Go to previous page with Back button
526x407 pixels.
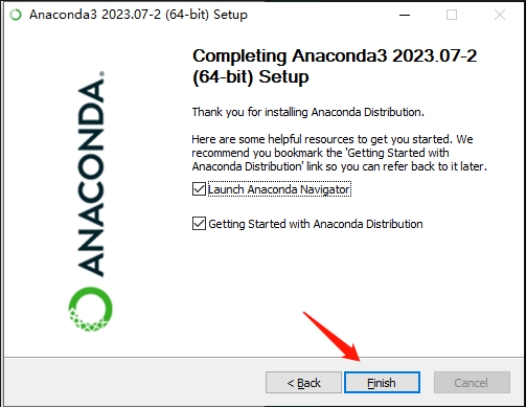304,382
